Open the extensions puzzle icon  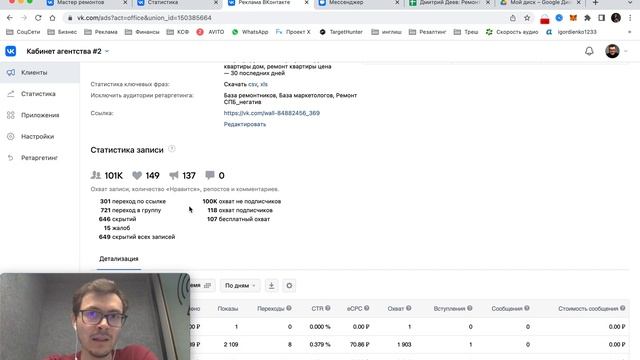[x=588, y=18]
